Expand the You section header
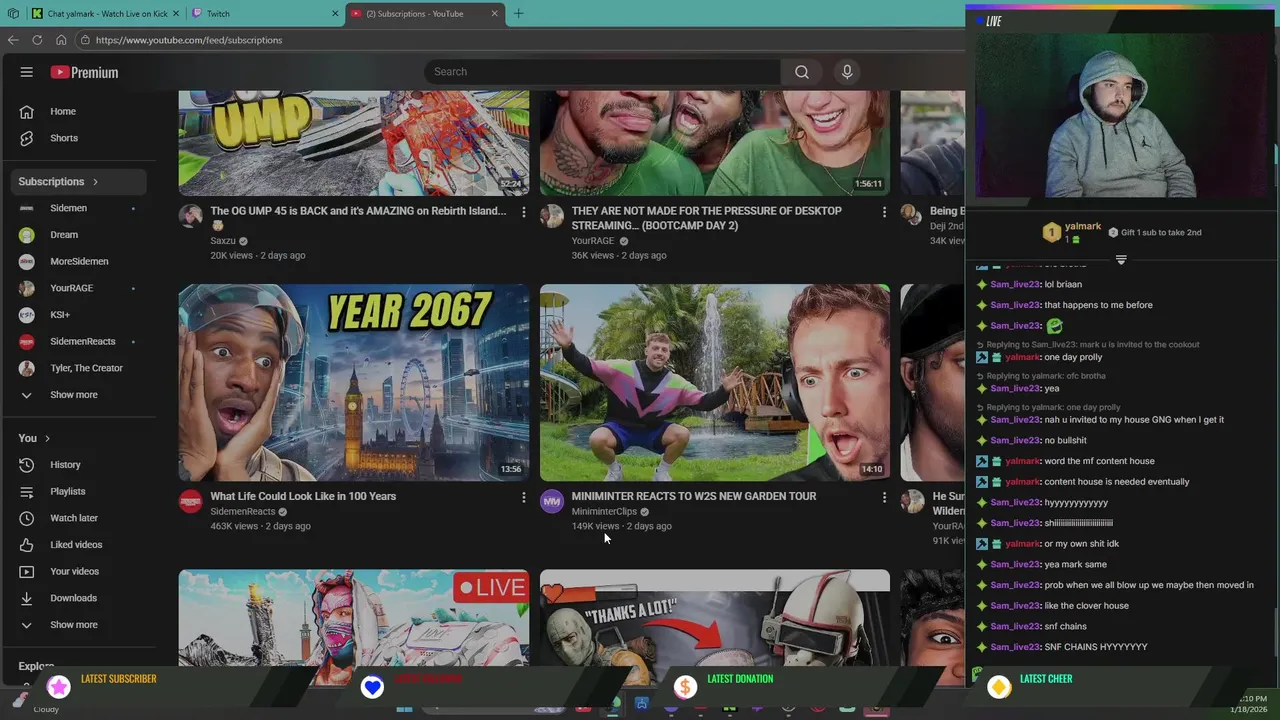The width and height of the screenshot is (1280, 720). coord(34,438)
